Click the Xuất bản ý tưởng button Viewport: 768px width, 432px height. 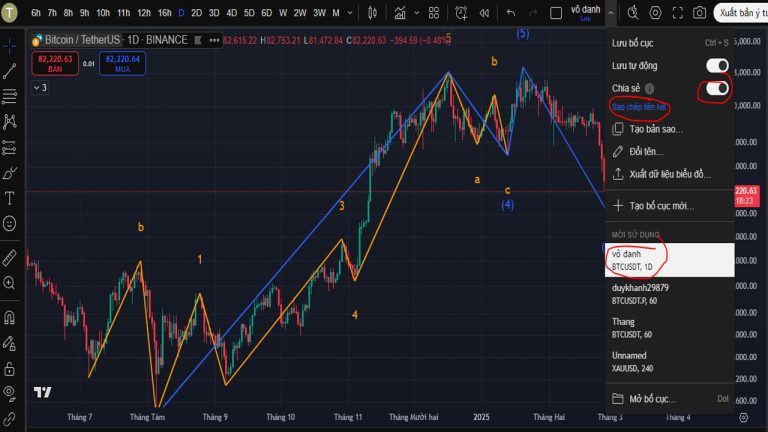coord(741,13)
